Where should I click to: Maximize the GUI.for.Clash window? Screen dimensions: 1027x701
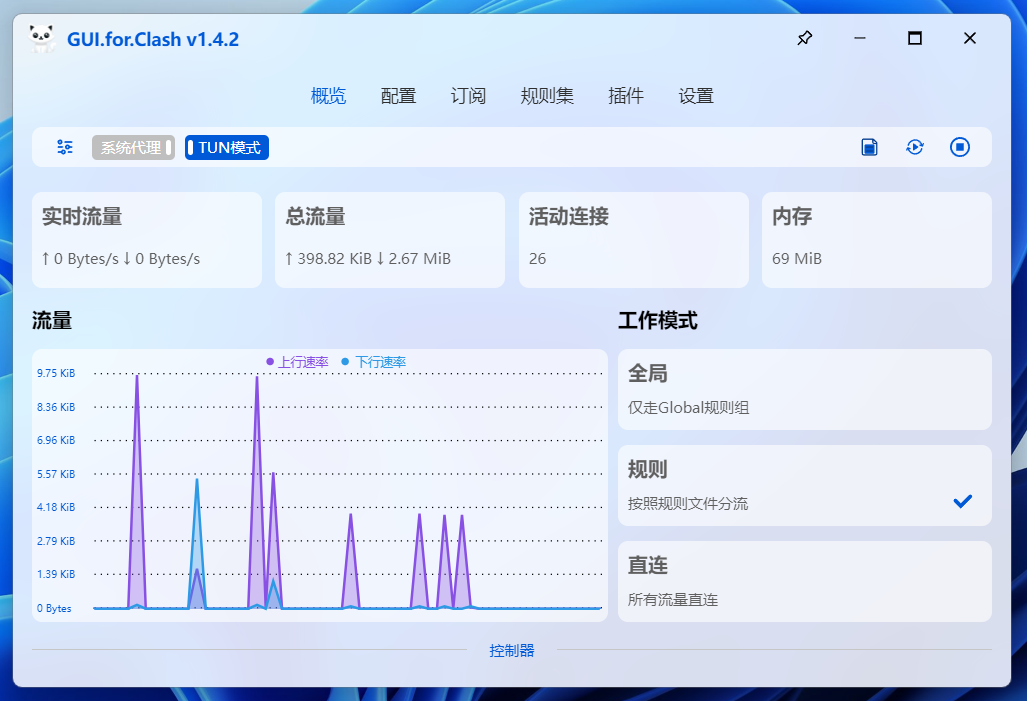click(914, 39)
